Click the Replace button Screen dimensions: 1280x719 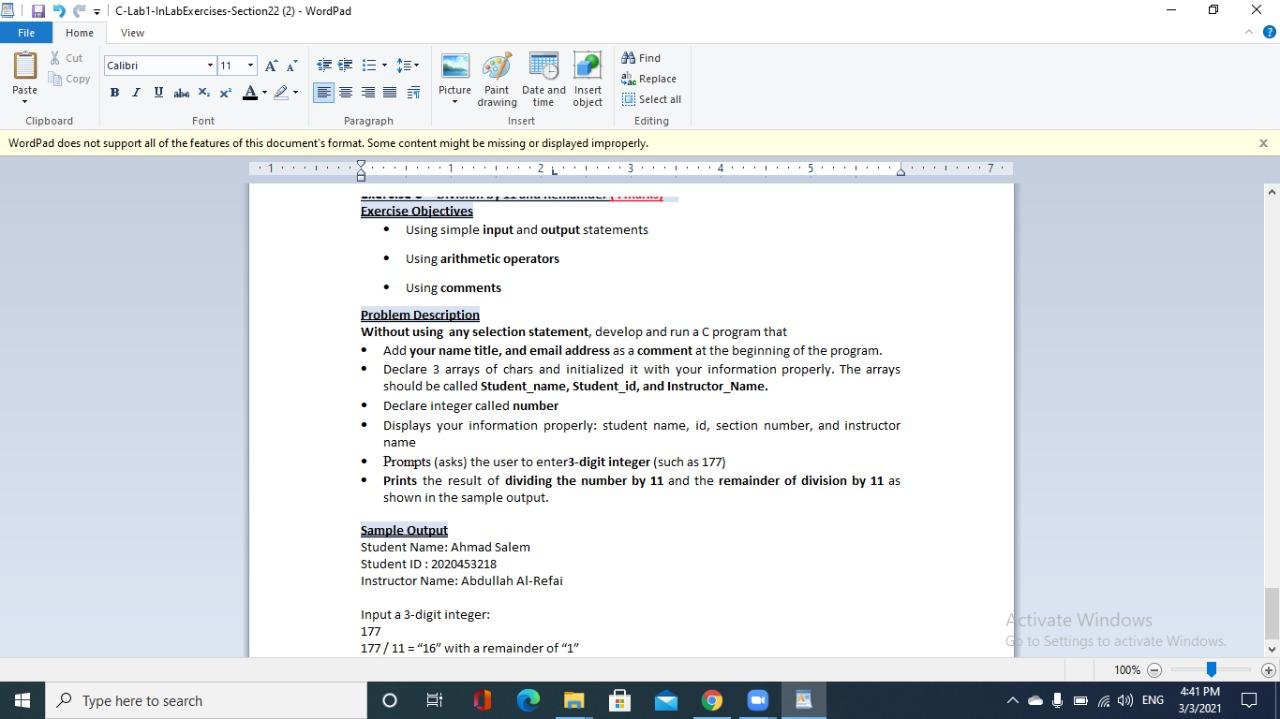pyautogui.click(x=649, y=79)
